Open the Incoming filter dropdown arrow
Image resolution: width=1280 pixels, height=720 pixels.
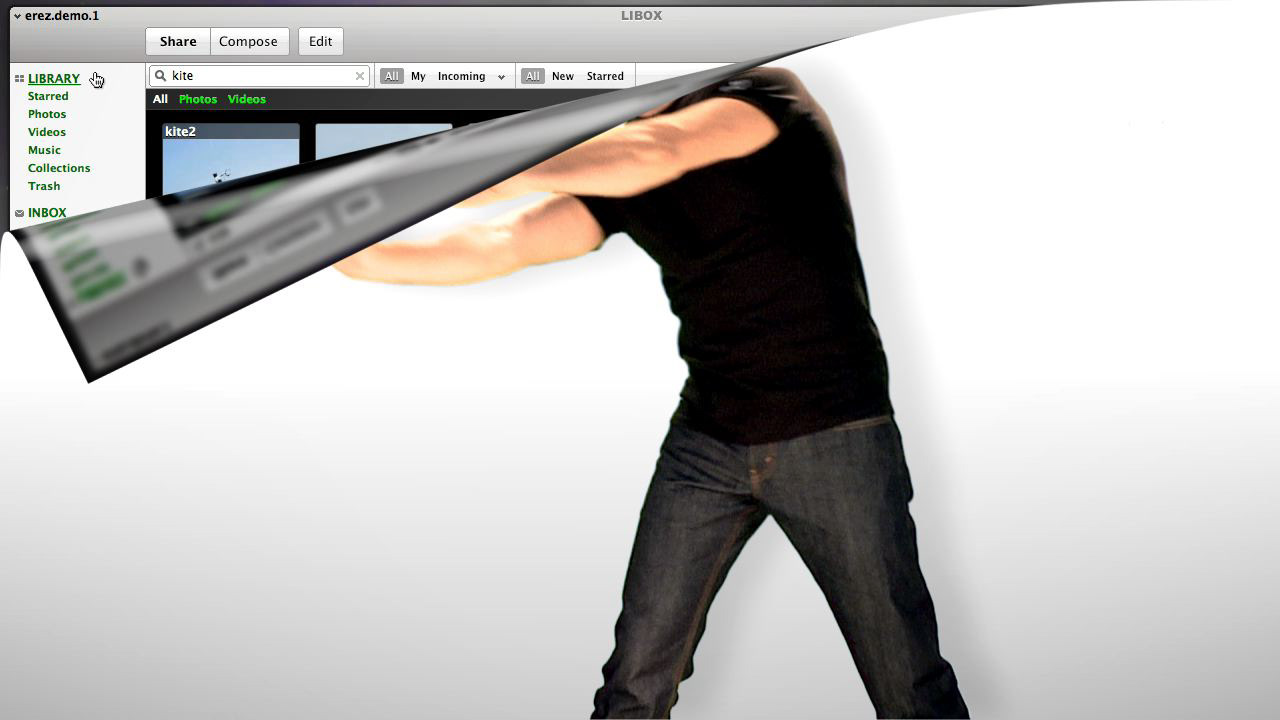(x=501, y=77)
